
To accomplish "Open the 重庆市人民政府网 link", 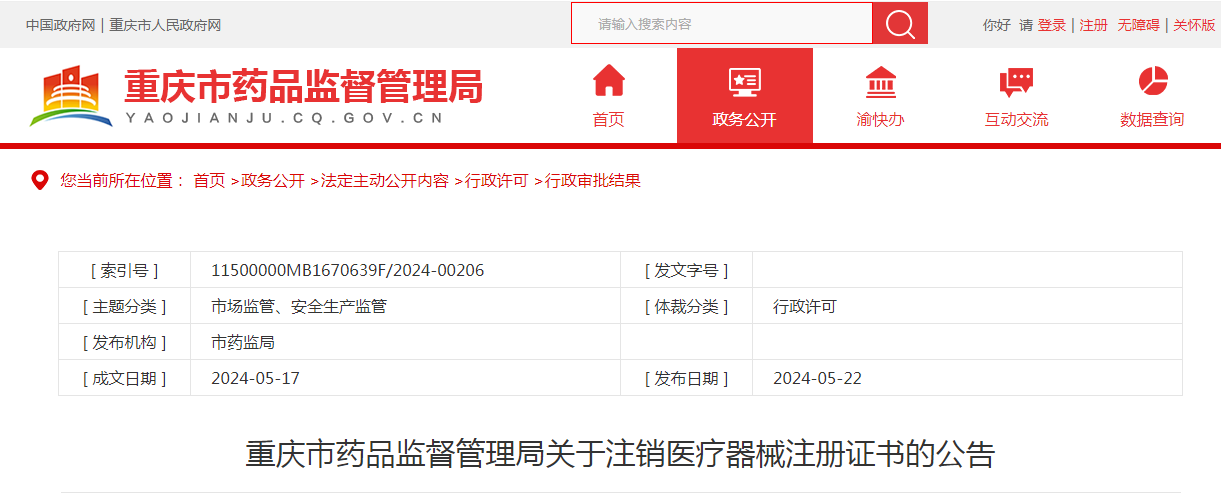I will [165, 25].
